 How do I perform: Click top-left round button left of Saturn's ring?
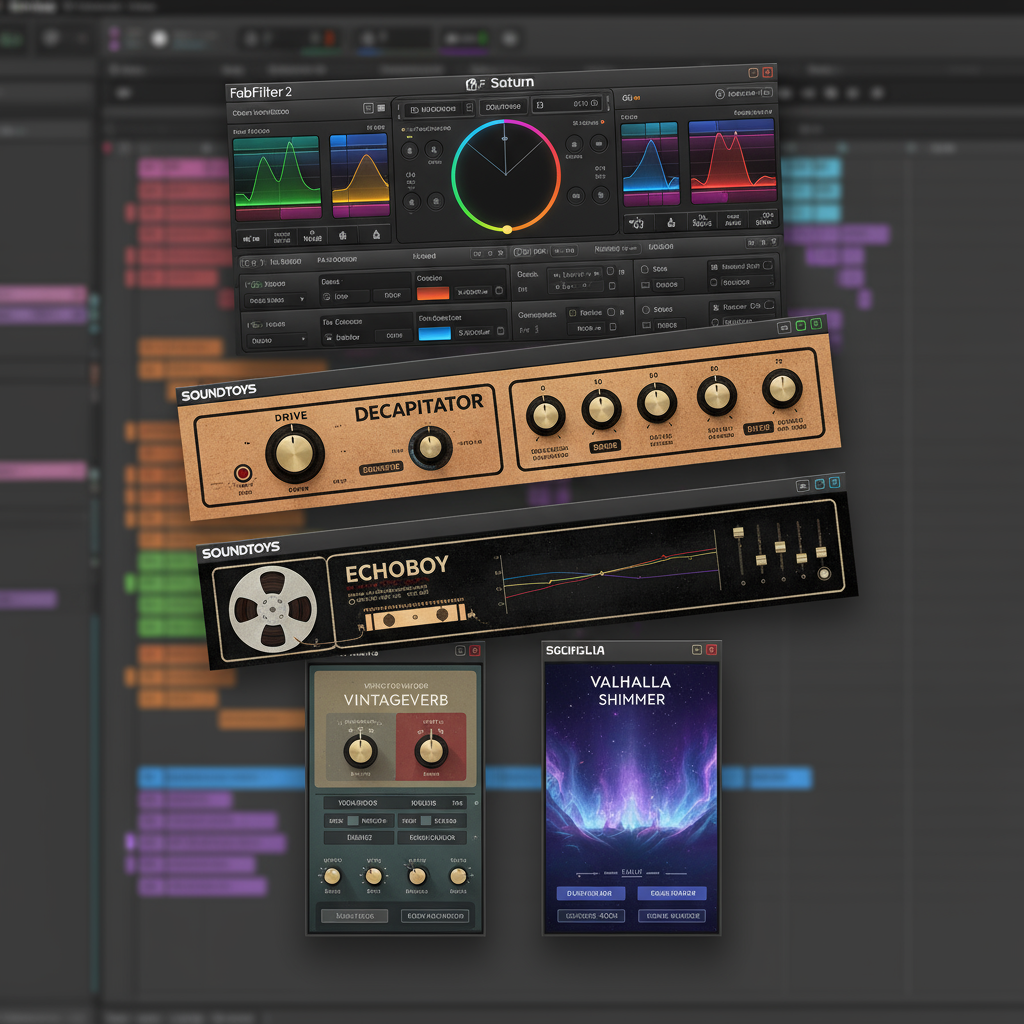tap(409, 152)
